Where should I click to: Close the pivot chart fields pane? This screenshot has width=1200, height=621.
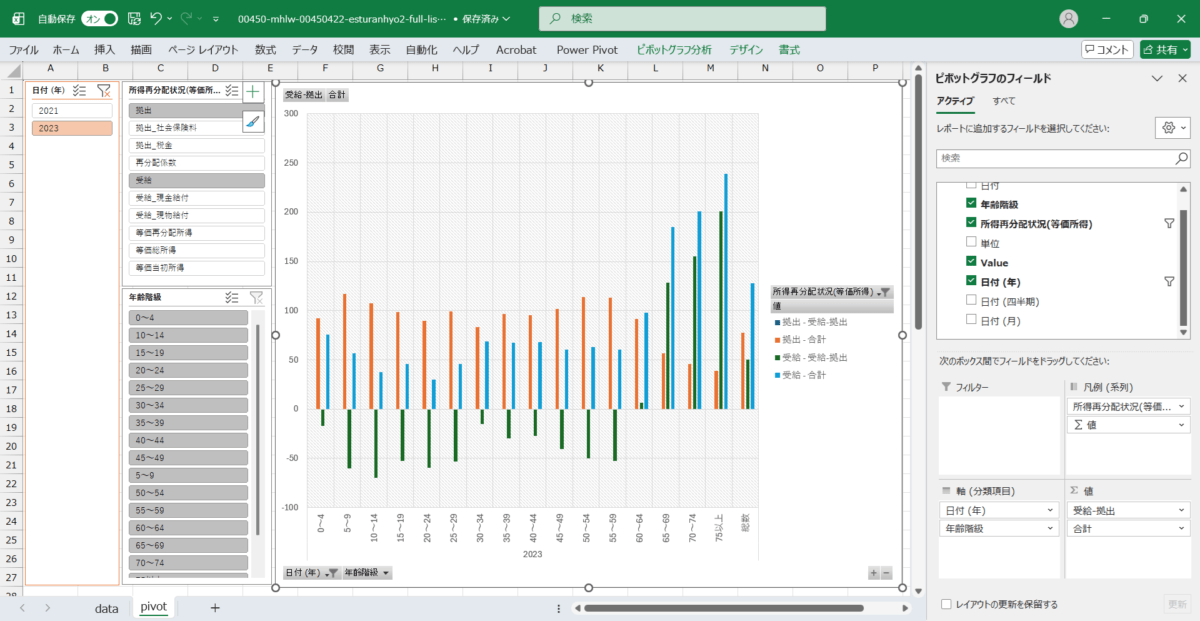[x=1182, y=78]
